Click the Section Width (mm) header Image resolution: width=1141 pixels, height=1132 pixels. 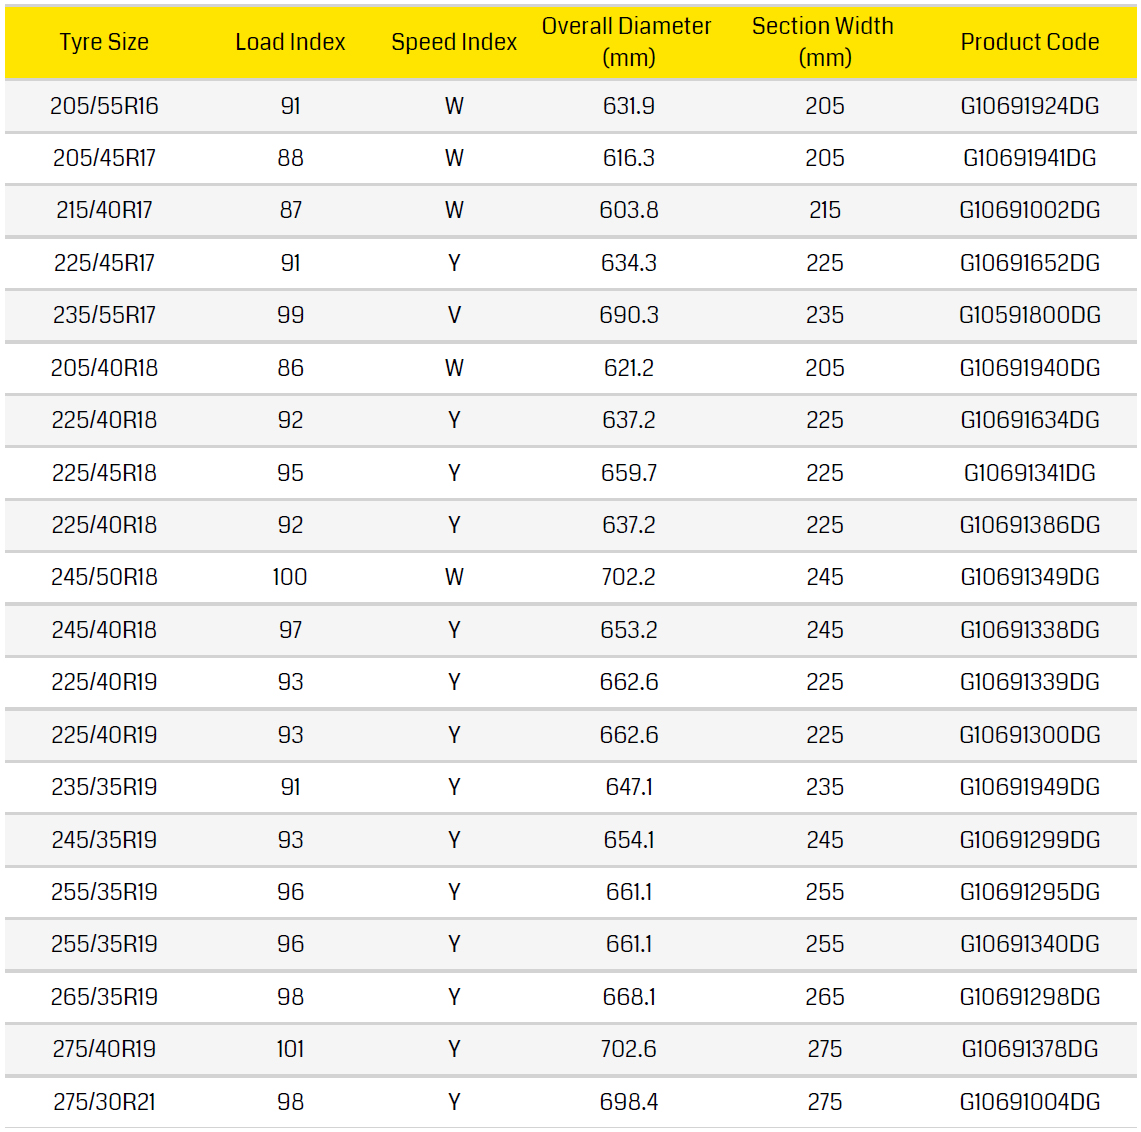(x=823, y=42)
